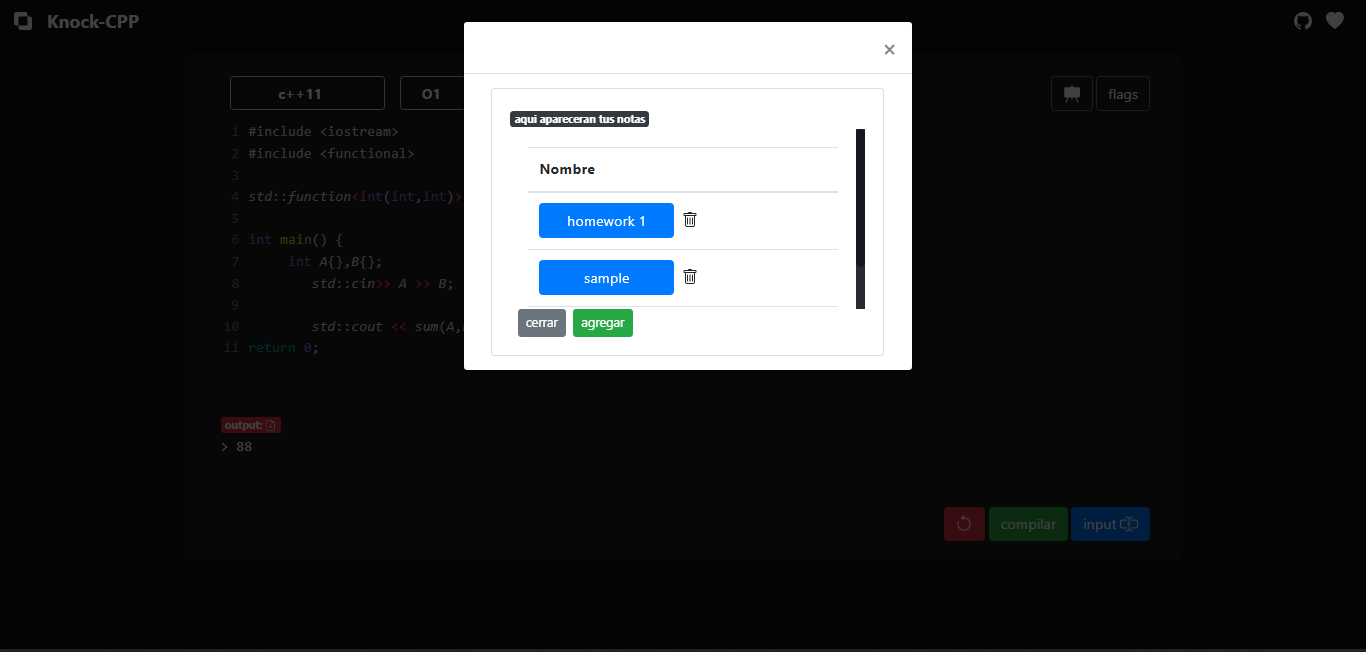Open the sample note
The width and height of the screenshot is (1366, 652).
(606, 278)
